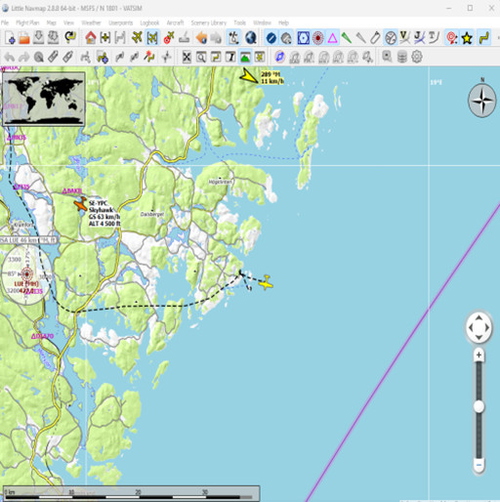500x502 pixels.
Task: Open the flight plan window icon
Action: [x=216, y=57]
